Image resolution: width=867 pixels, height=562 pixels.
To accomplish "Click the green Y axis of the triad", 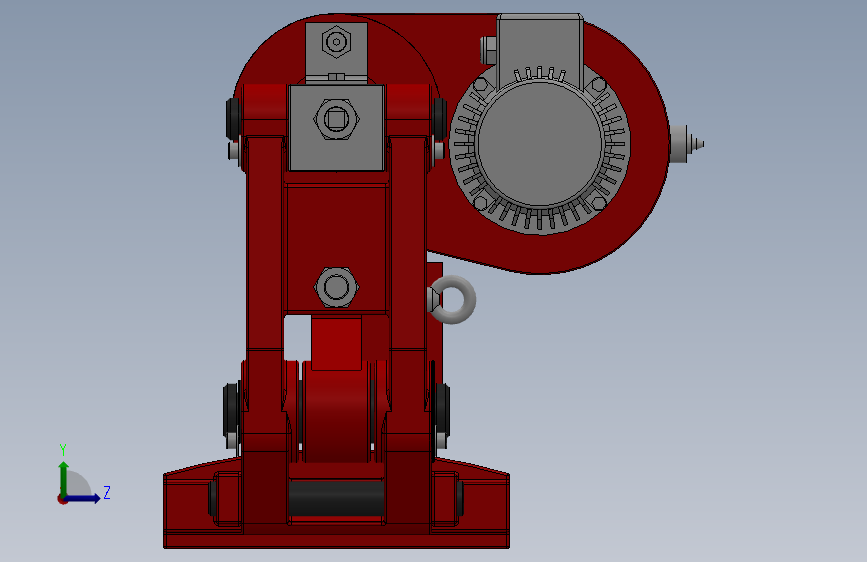I will click(x=63, y=479).
